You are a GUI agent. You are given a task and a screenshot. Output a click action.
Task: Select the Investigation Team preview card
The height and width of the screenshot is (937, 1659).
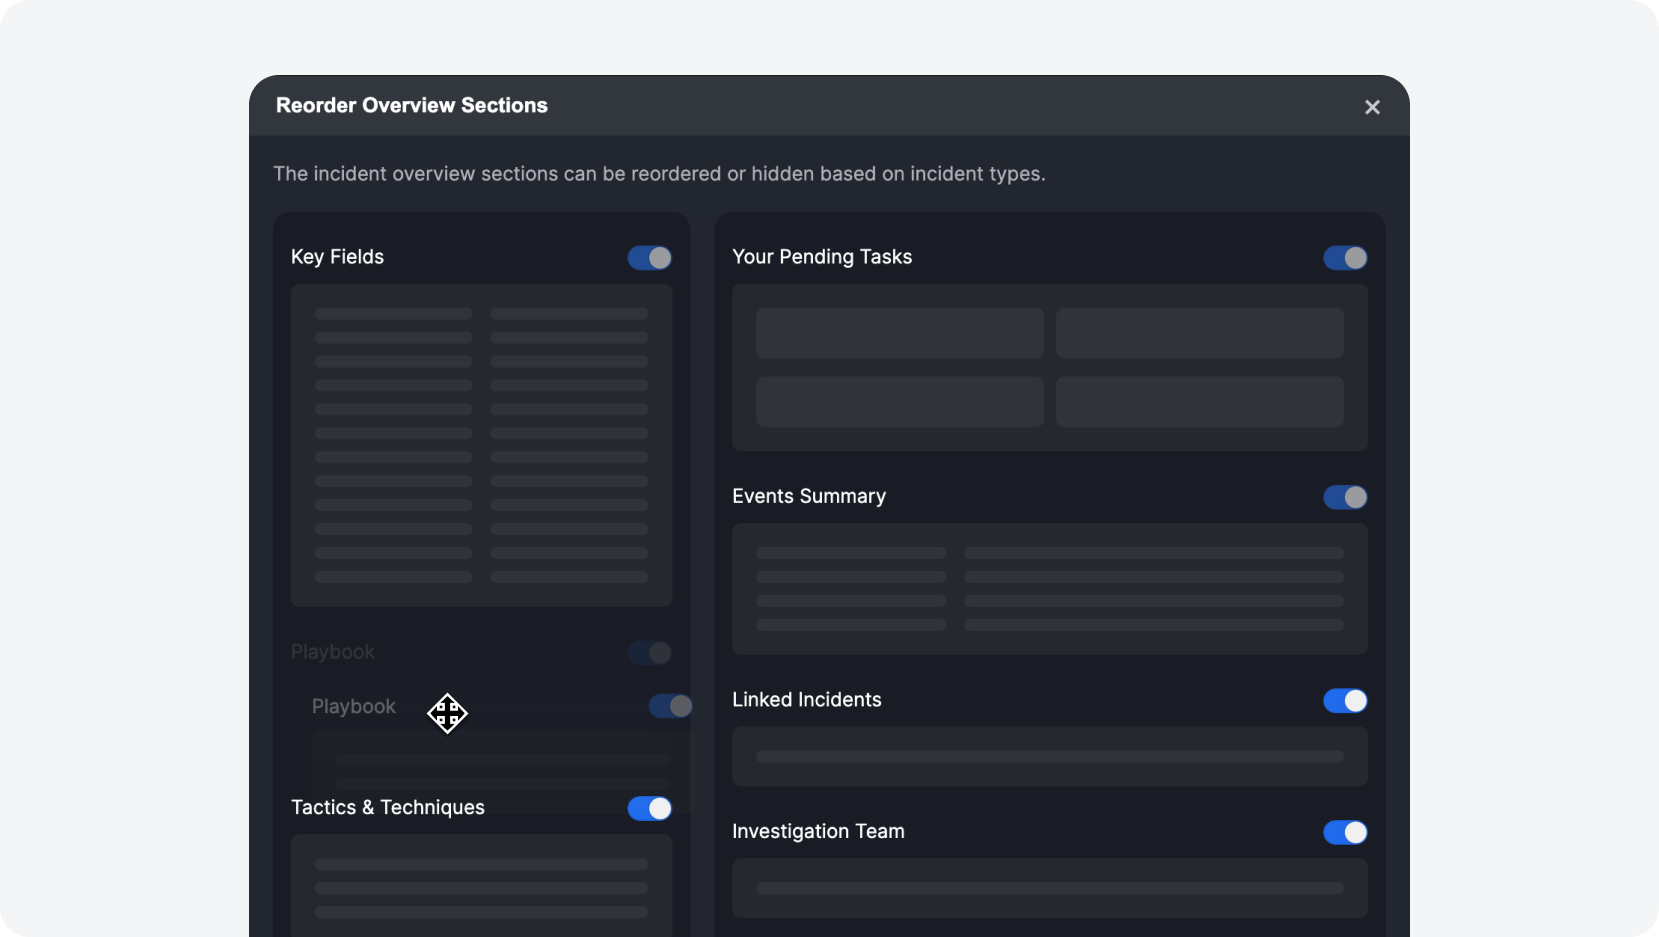coord(1049,888)
